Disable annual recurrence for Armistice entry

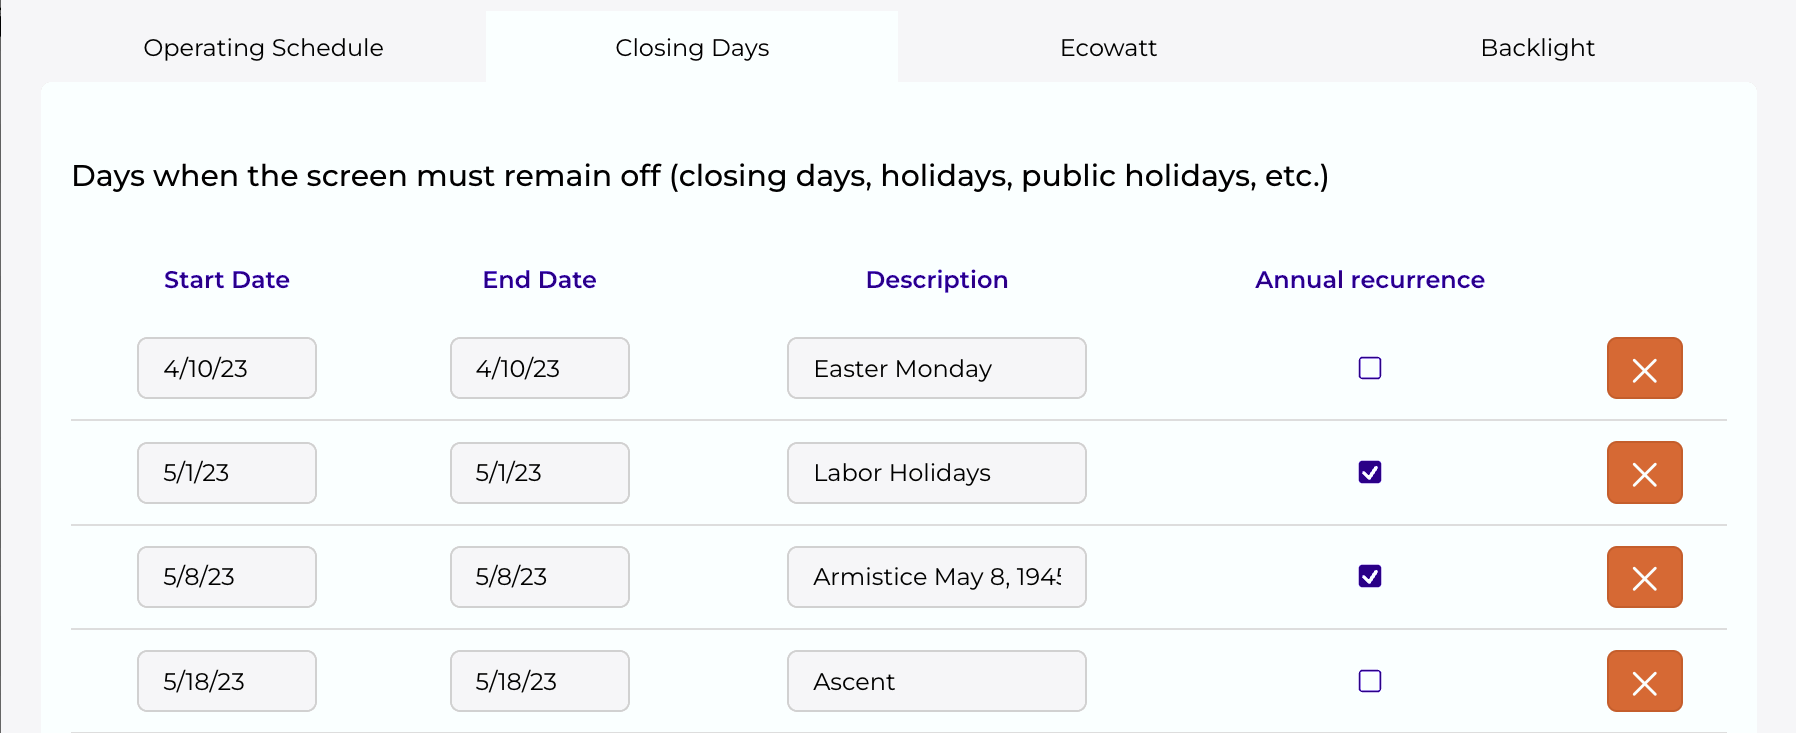(1370, 577)
